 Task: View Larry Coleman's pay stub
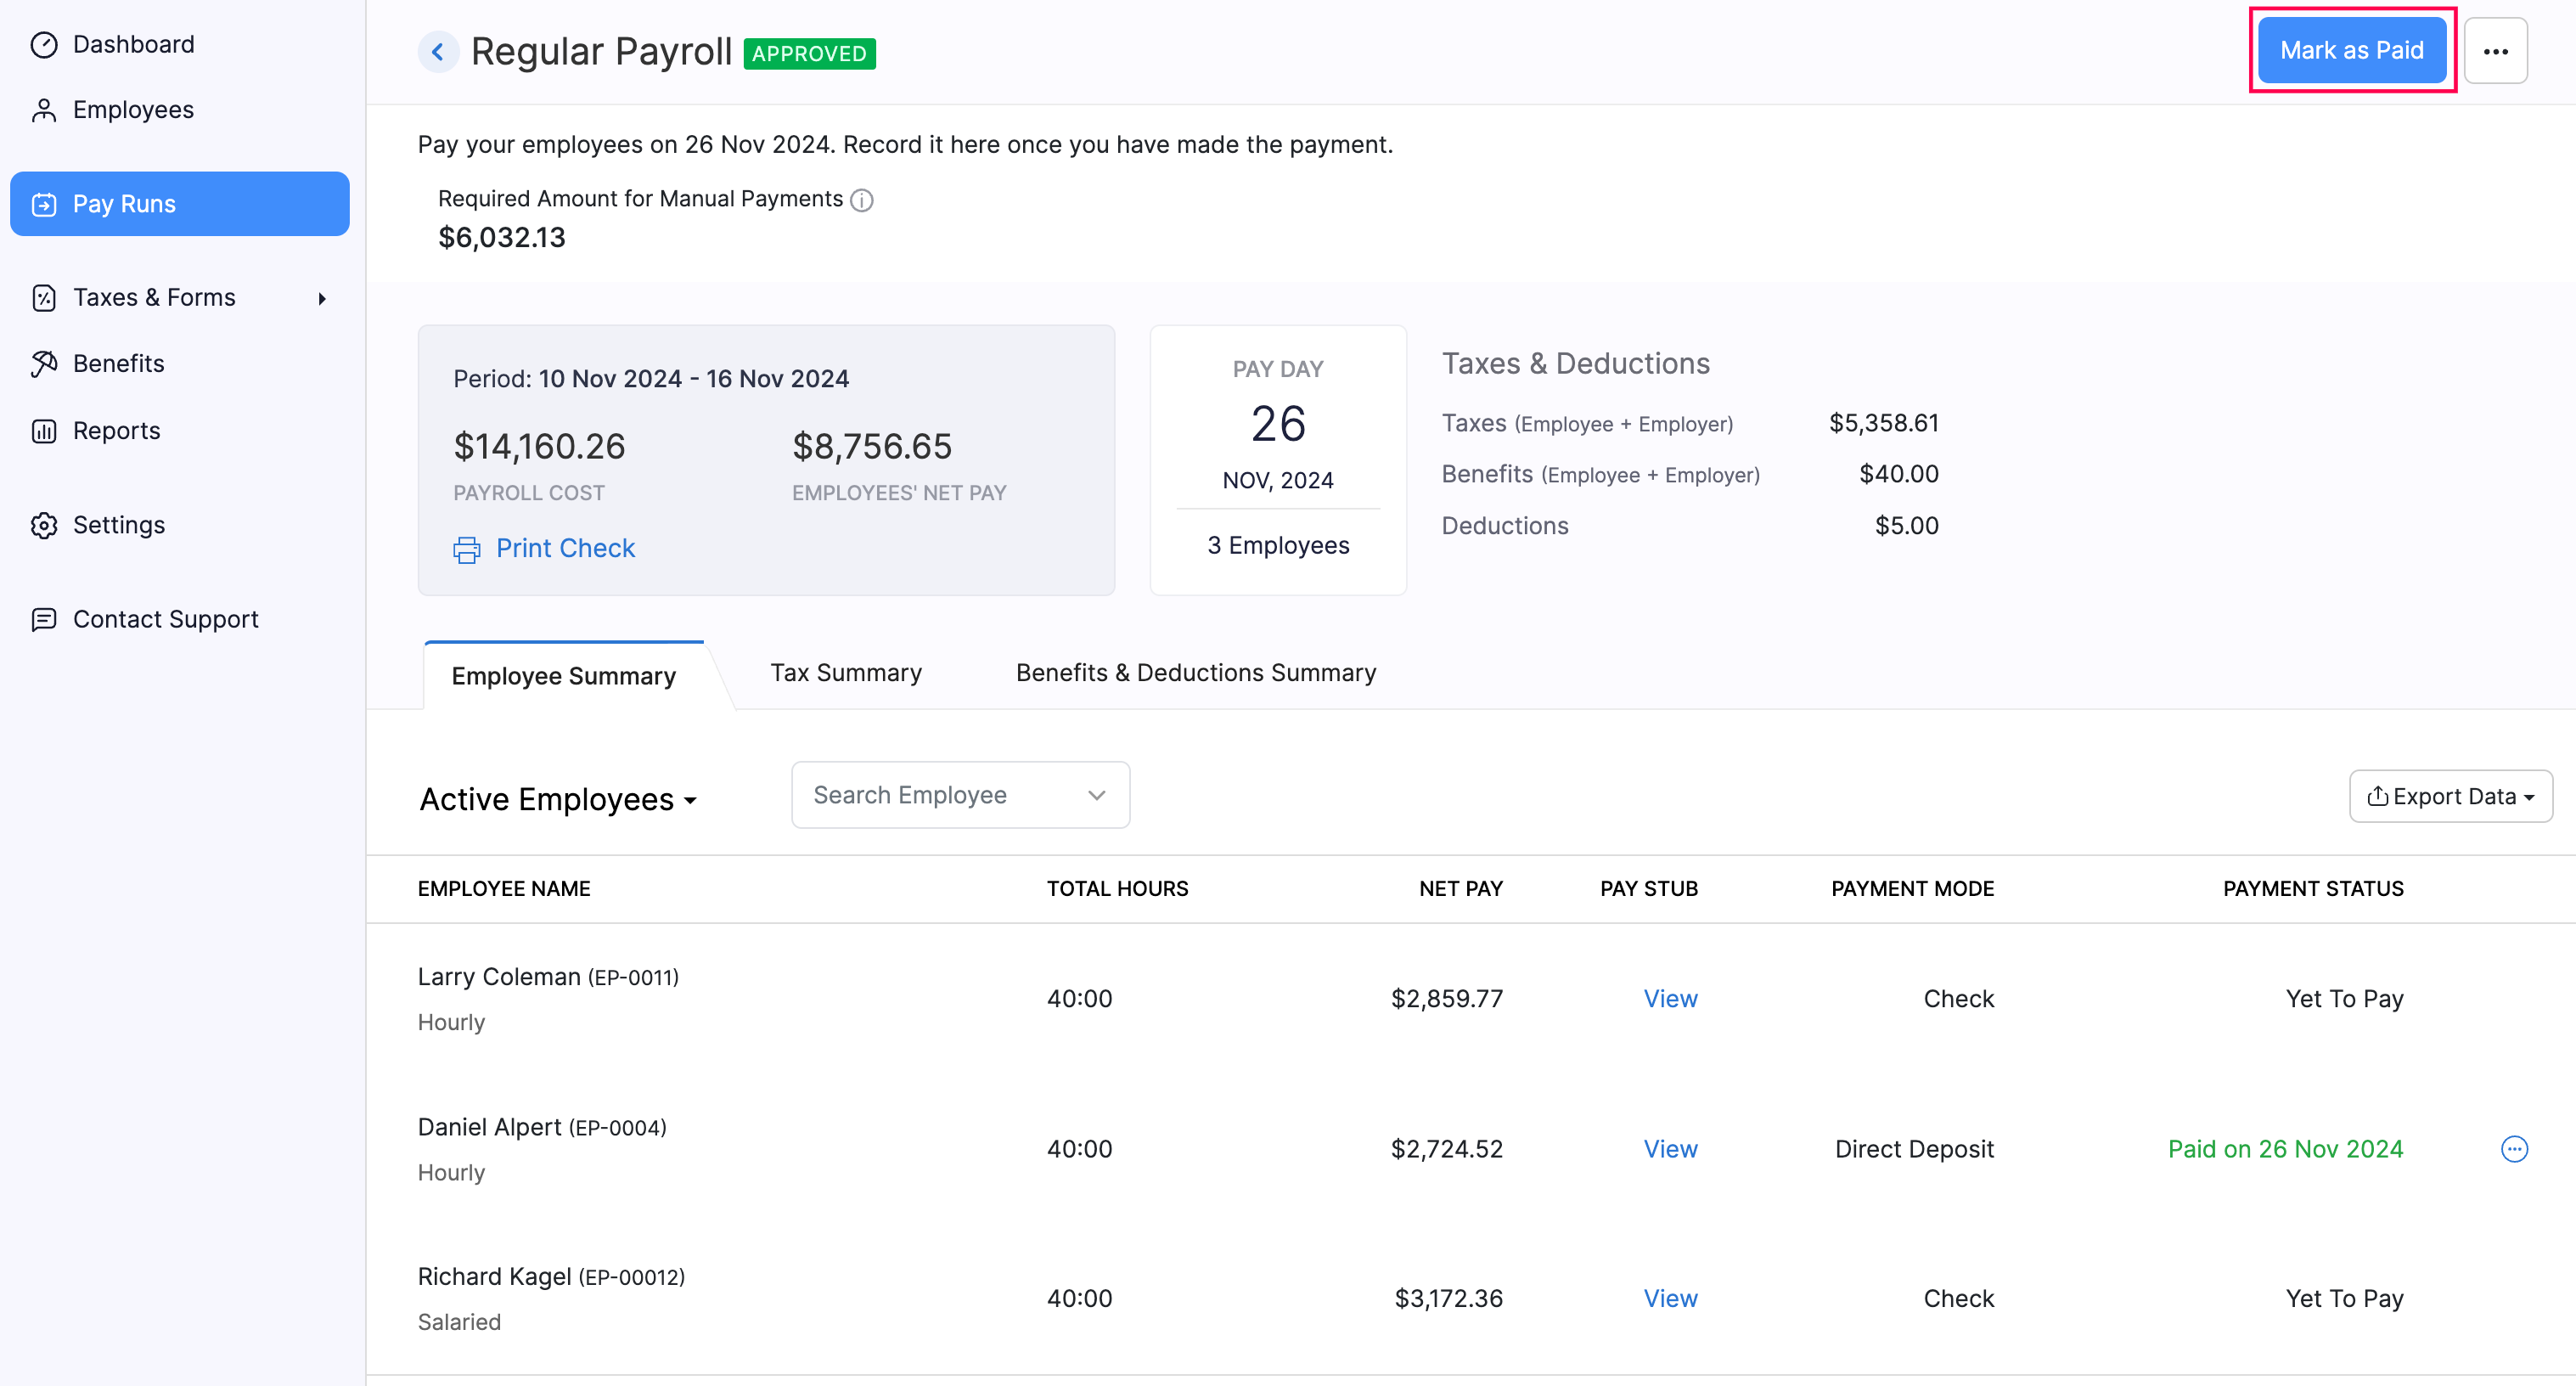pyautogui.click(x=1669, y=998)
